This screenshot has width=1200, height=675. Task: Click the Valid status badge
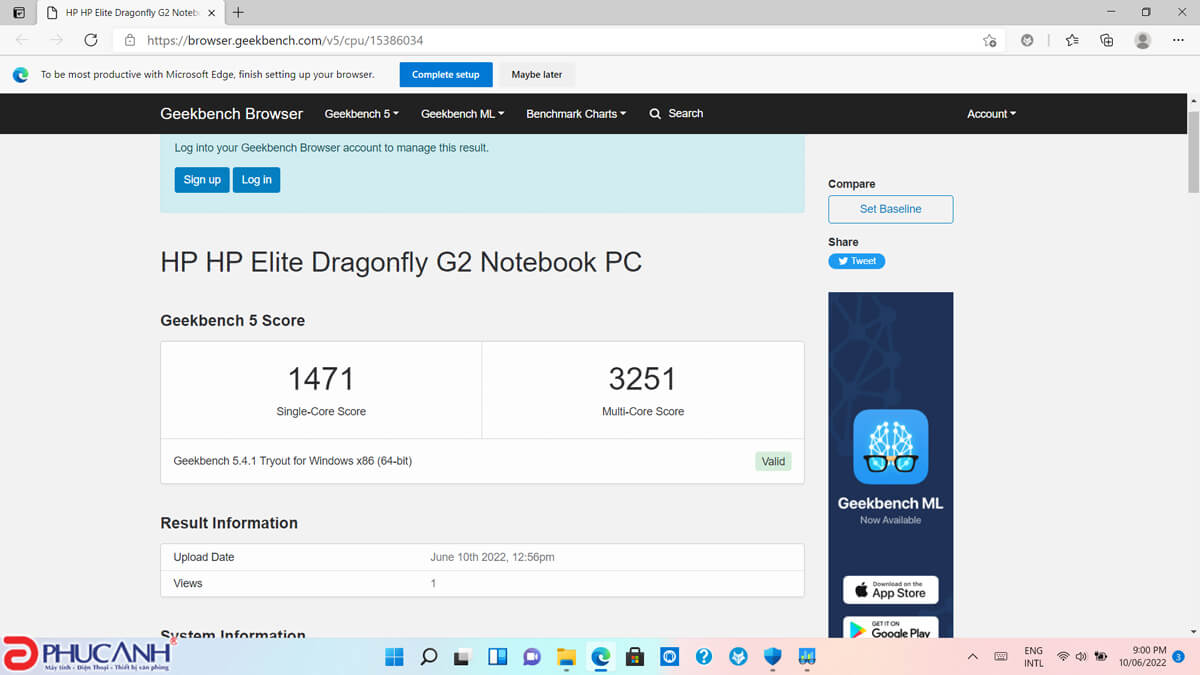[773, 461]
